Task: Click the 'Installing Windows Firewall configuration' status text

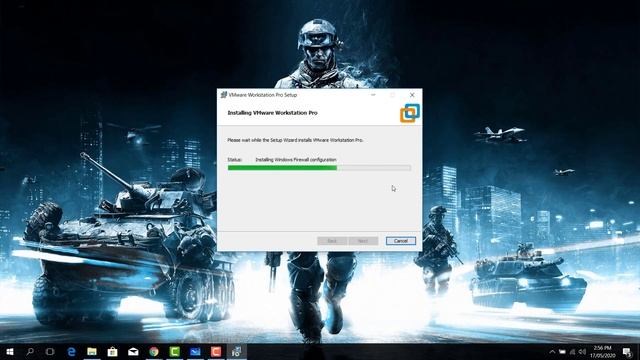Action: click(296, 160)
